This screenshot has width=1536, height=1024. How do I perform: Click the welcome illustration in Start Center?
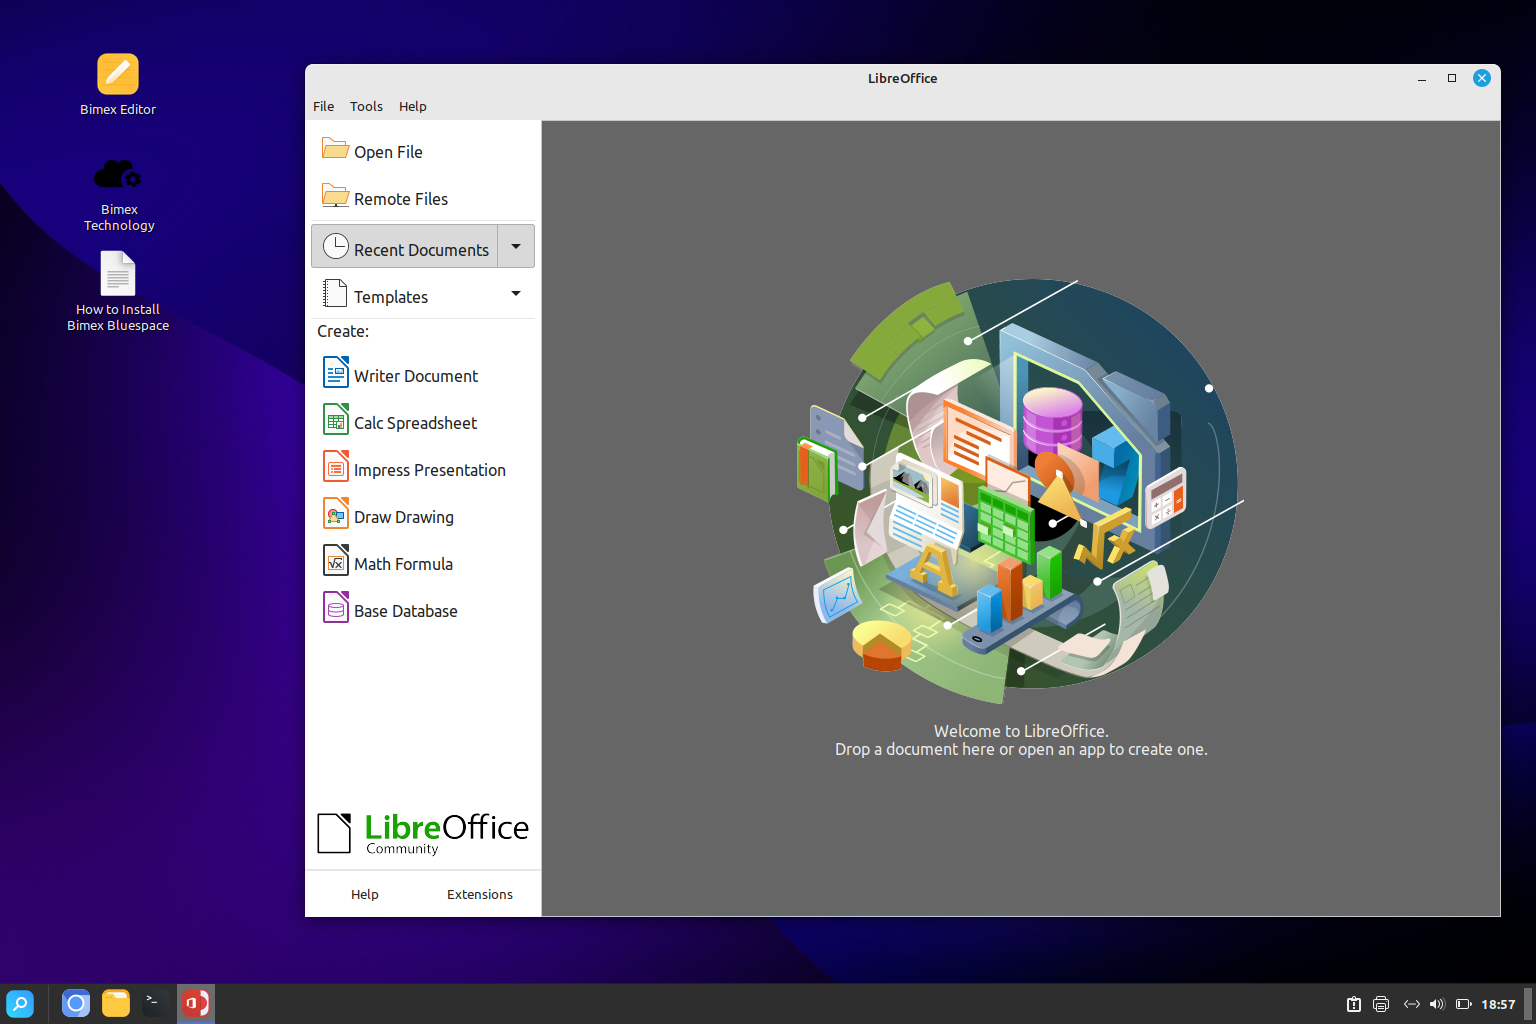coord(1021,490)
